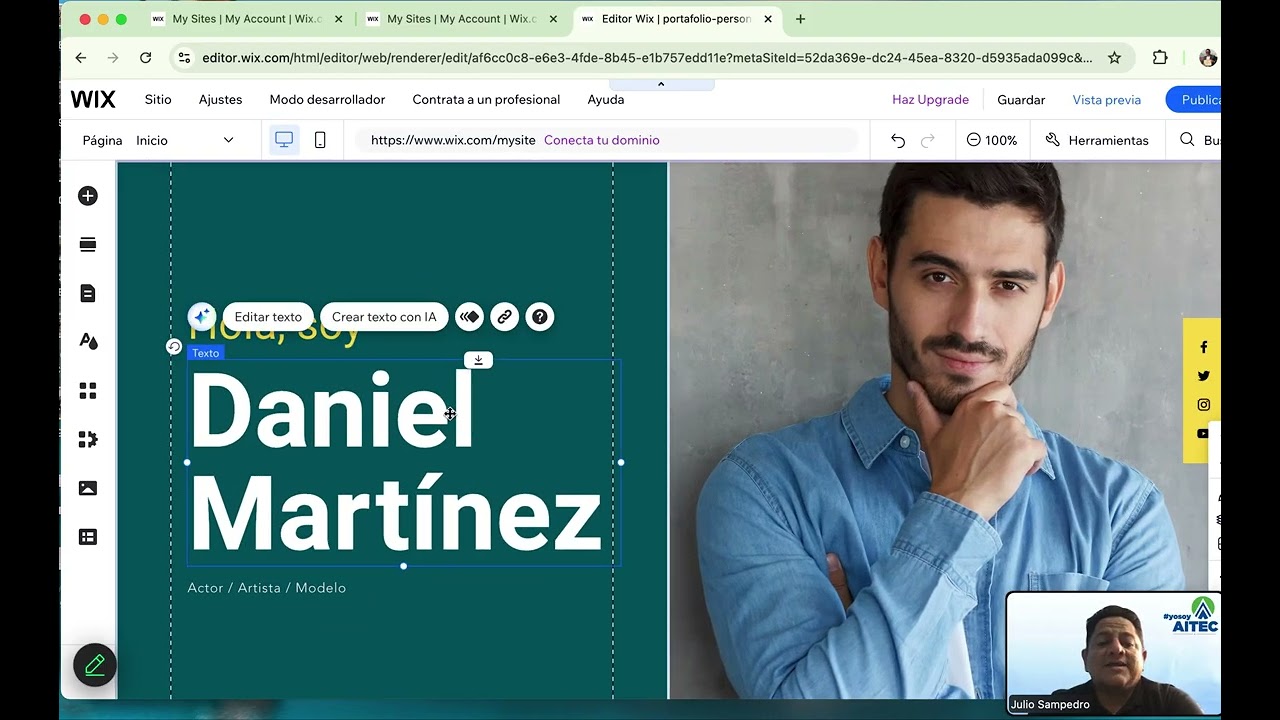This screenshot has width=1280, height=720.
Task: Click the stretch-down arrow handle above text
Action: point(478,360)
